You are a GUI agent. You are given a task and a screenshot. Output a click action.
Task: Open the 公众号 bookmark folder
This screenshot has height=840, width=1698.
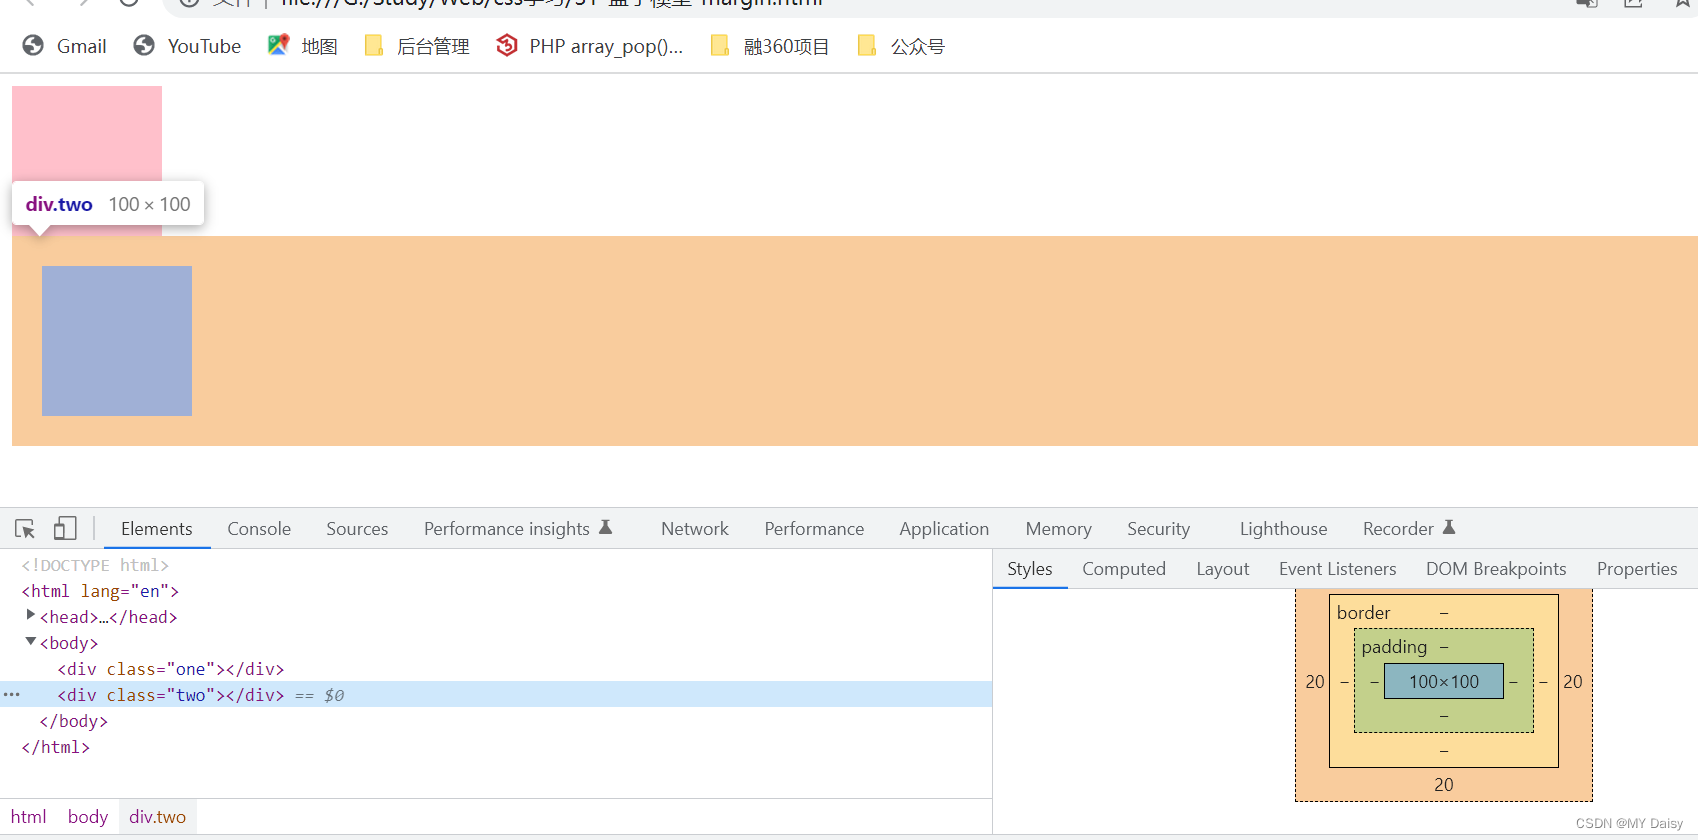pyautogui.click(x=901, y=46)
